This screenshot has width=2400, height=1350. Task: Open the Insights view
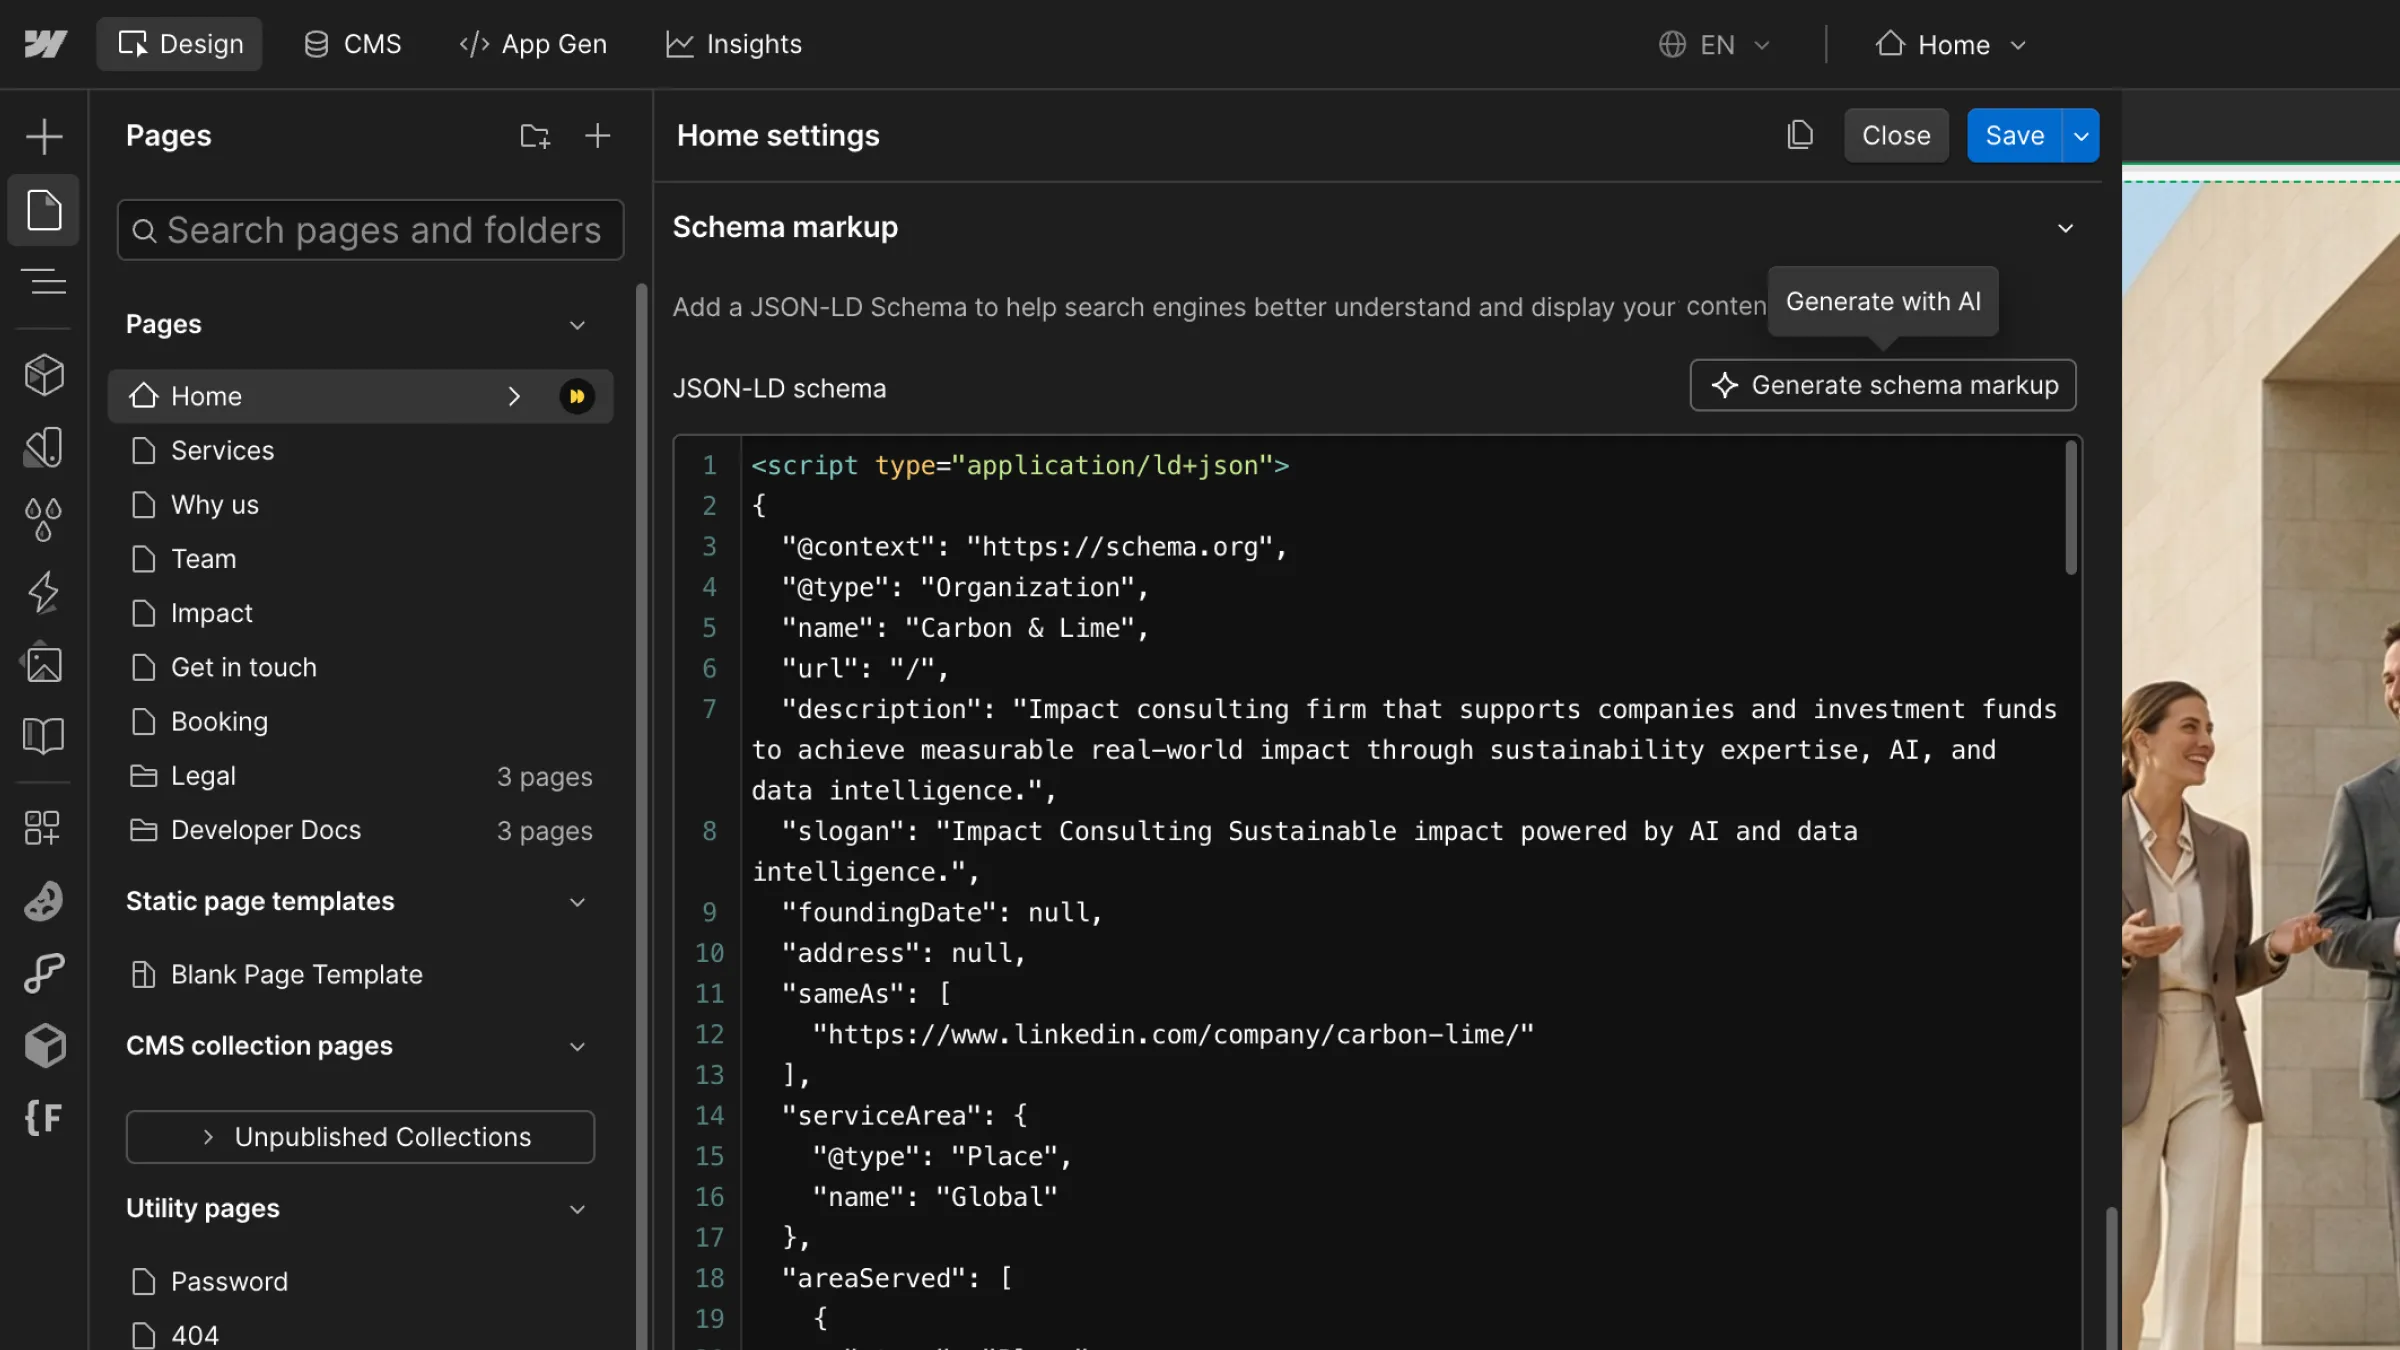733,44
